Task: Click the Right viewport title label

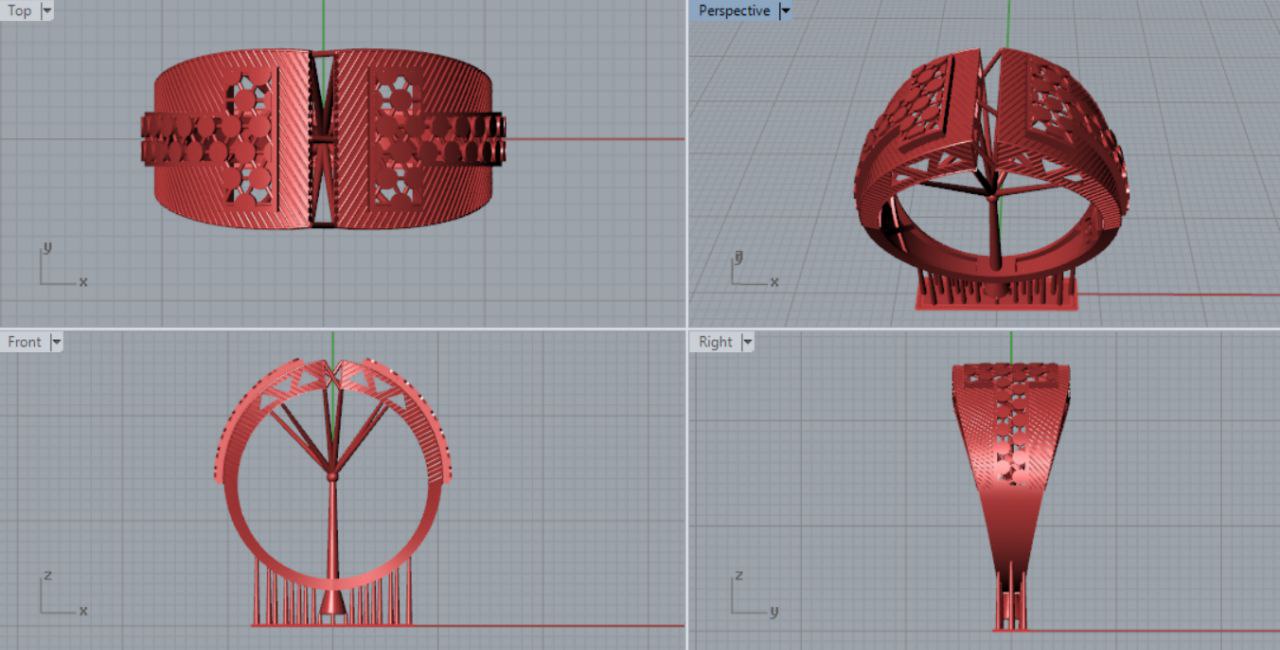Action: point(715,342)
